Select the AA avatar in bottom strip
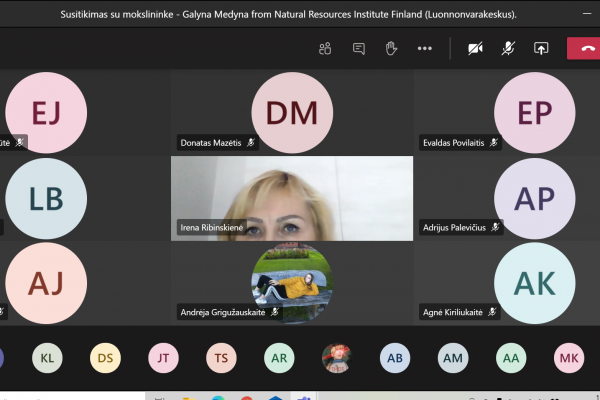Viewport: 600px width, 400px height. [x=511, y=358]
